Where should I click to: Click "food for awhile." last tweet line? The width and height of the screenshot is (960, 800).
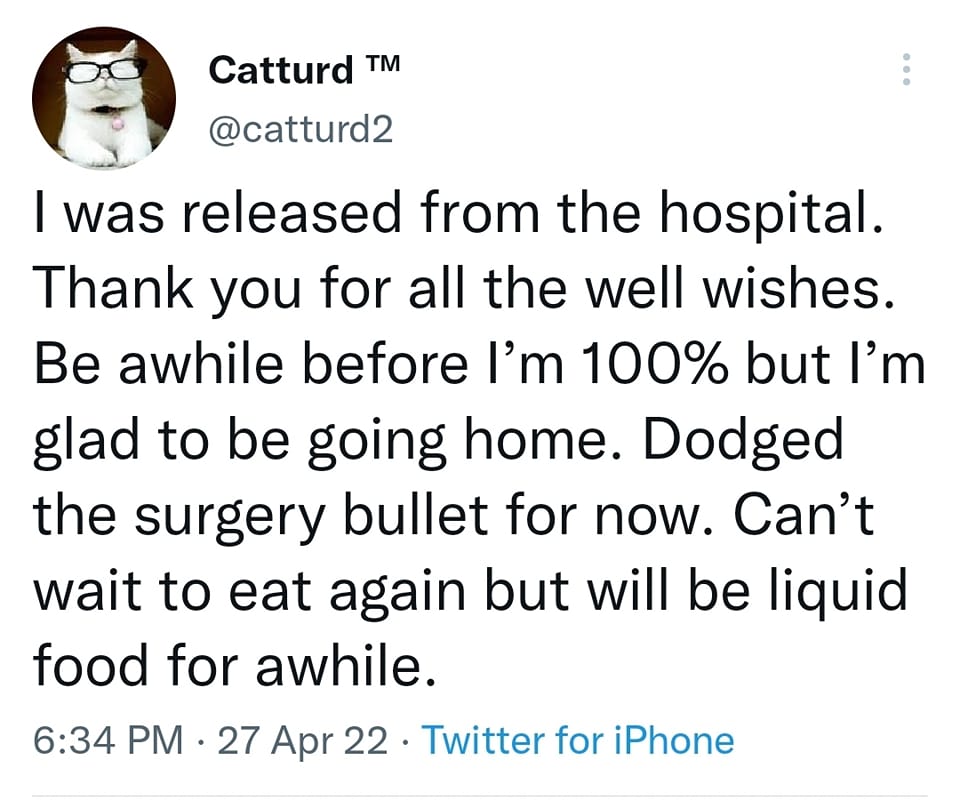coord(234,667)
